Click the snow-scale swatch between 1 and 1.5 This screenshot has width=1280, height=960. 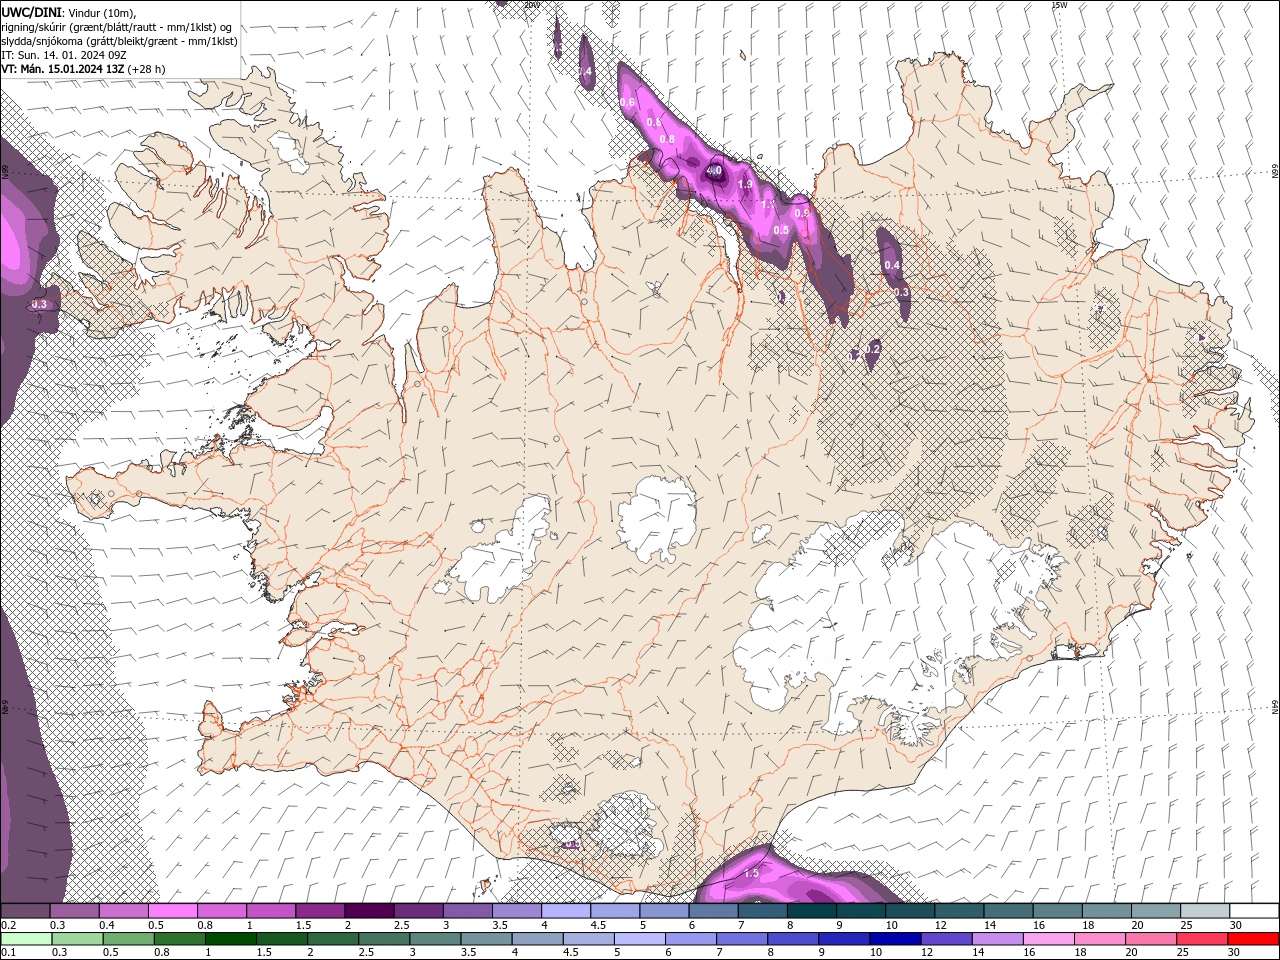pos(271,911)
